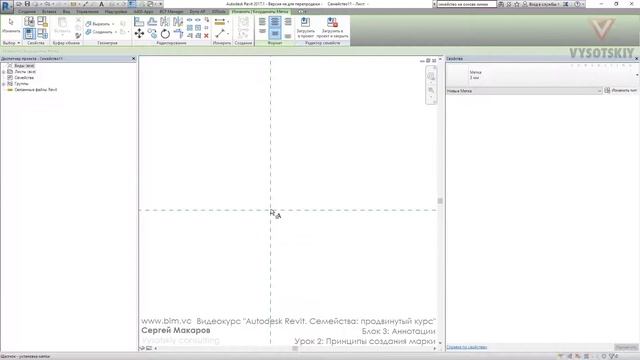Select the Mirror draw axis tool
The height and width of the screenshot is (360, 640).
click(178, 21)
